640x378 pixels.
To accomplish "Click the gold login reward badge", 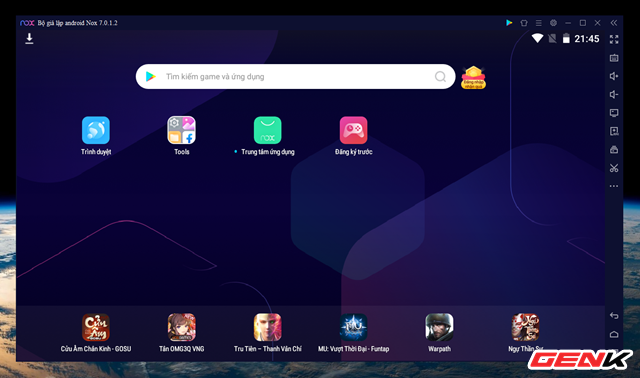I will [x=473, y=77].
